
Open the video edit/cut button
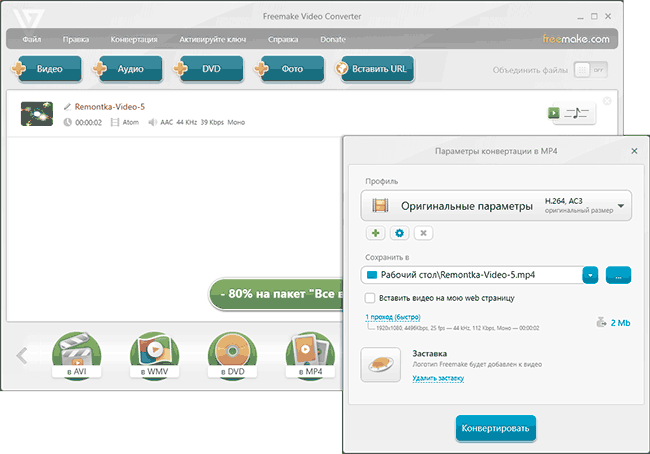(572, 113)
